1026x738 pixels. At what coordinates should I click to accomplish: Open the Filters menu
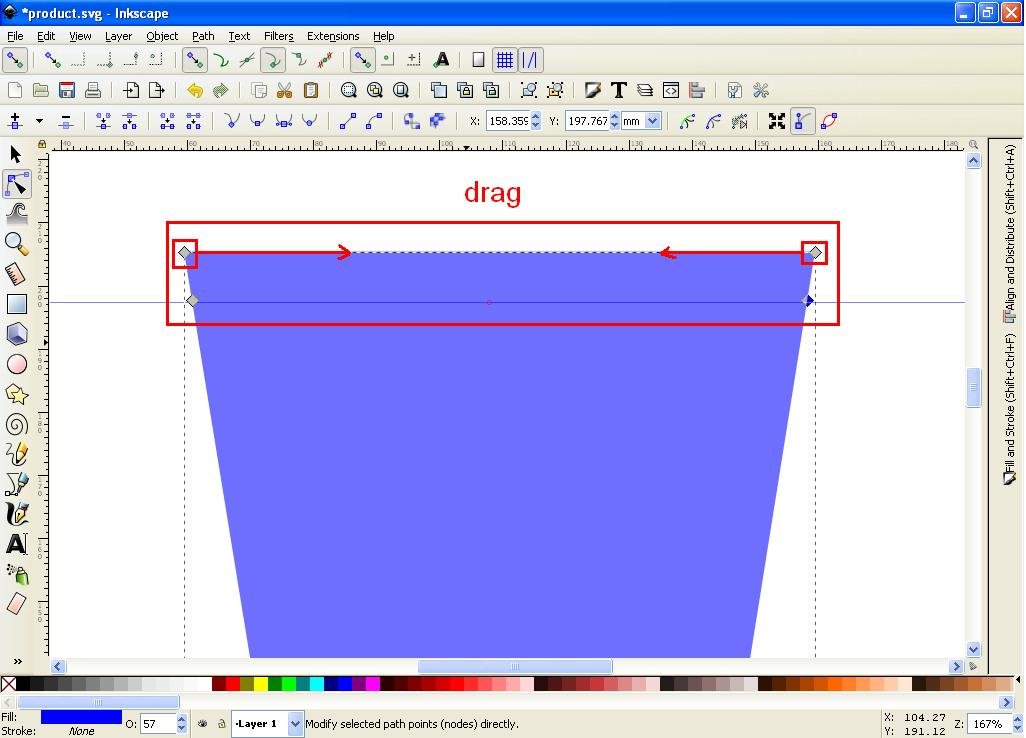(x=278, y=36)
